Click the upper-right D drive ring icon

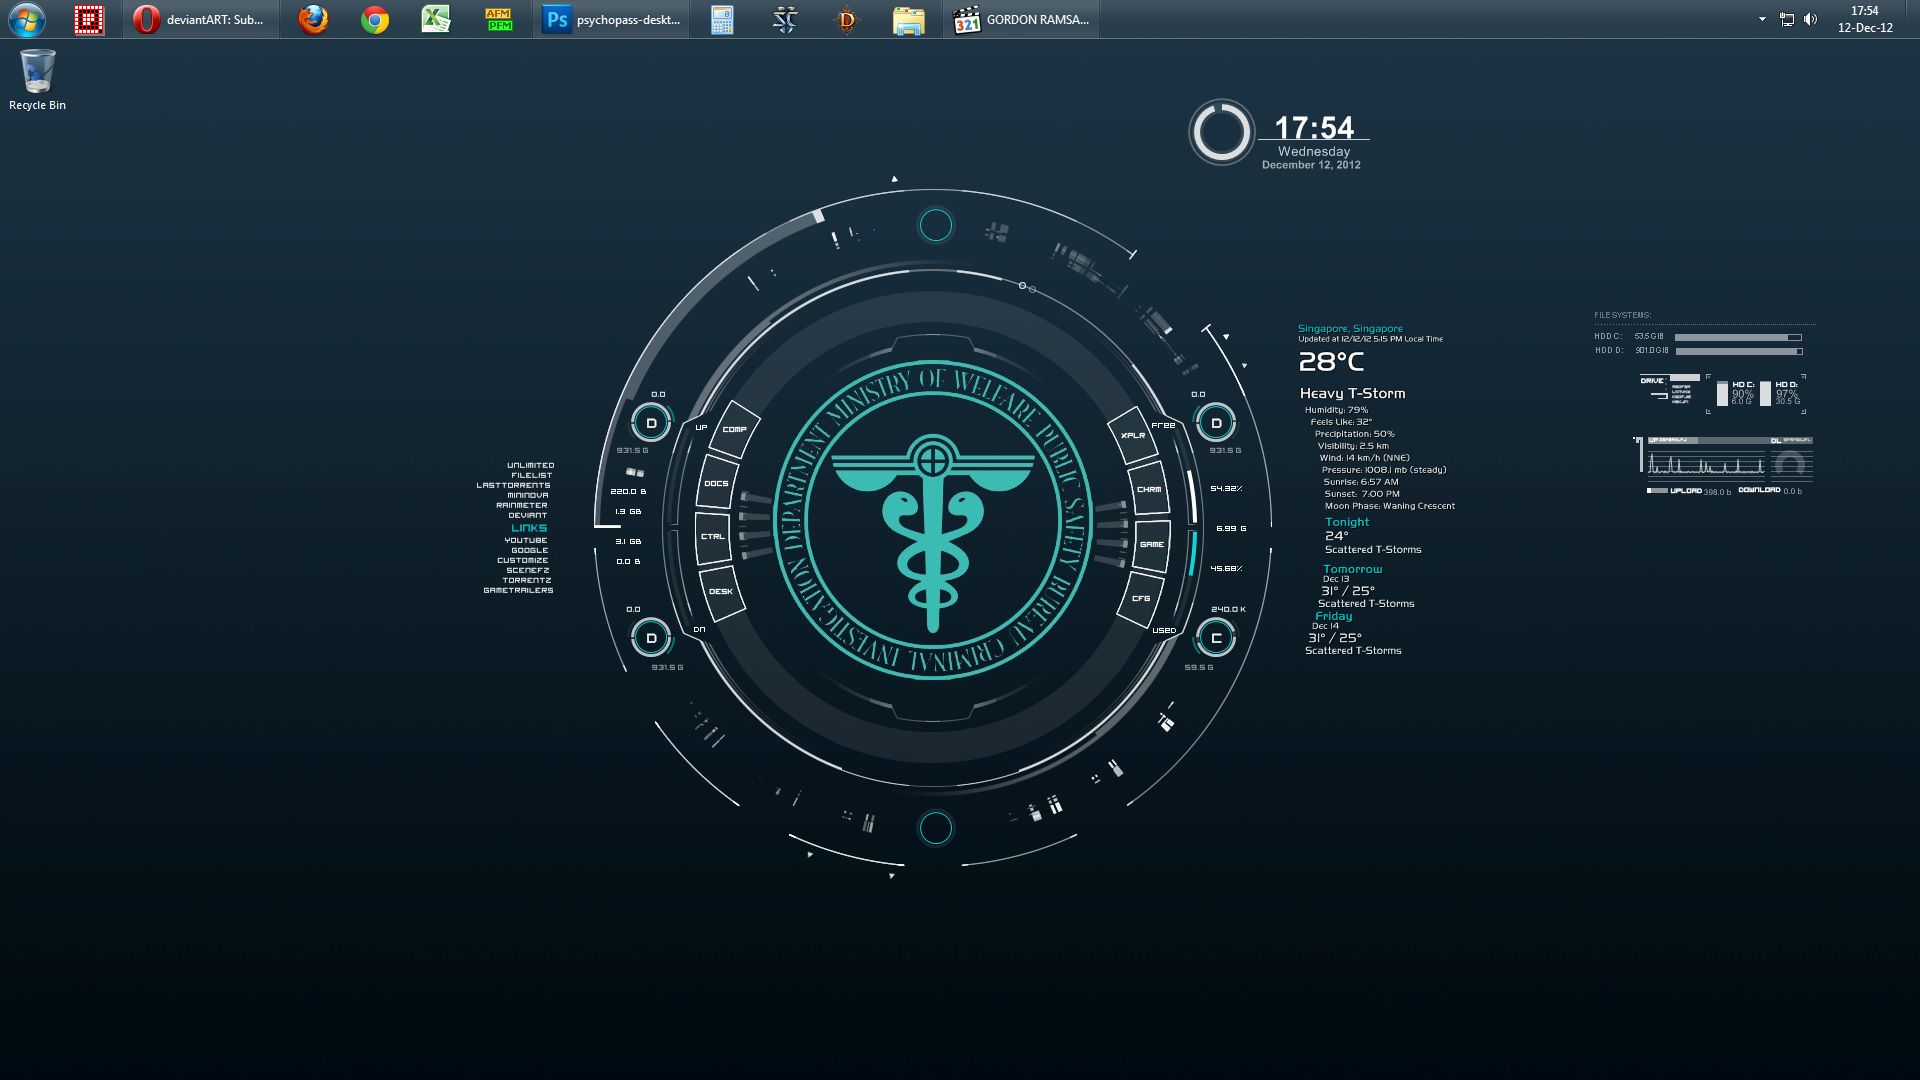click(x=1216, y=423)
